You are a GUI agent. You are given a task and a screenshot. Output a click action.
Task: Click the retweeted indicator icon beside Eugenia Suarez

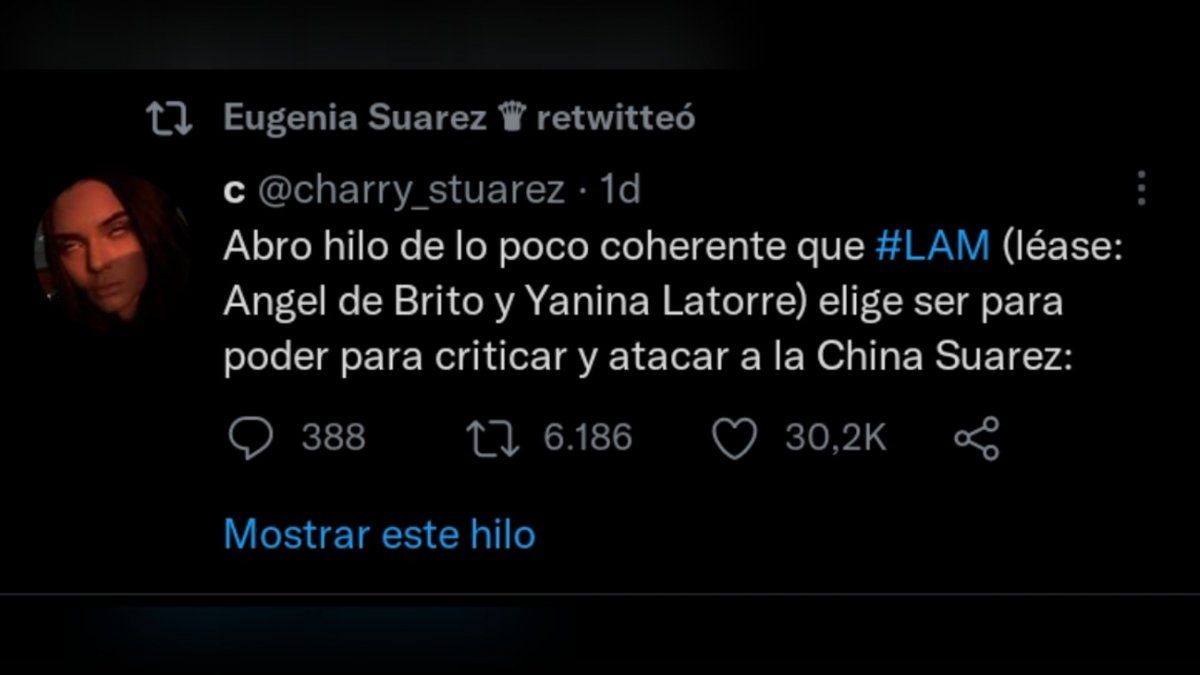tap(170, 120)
